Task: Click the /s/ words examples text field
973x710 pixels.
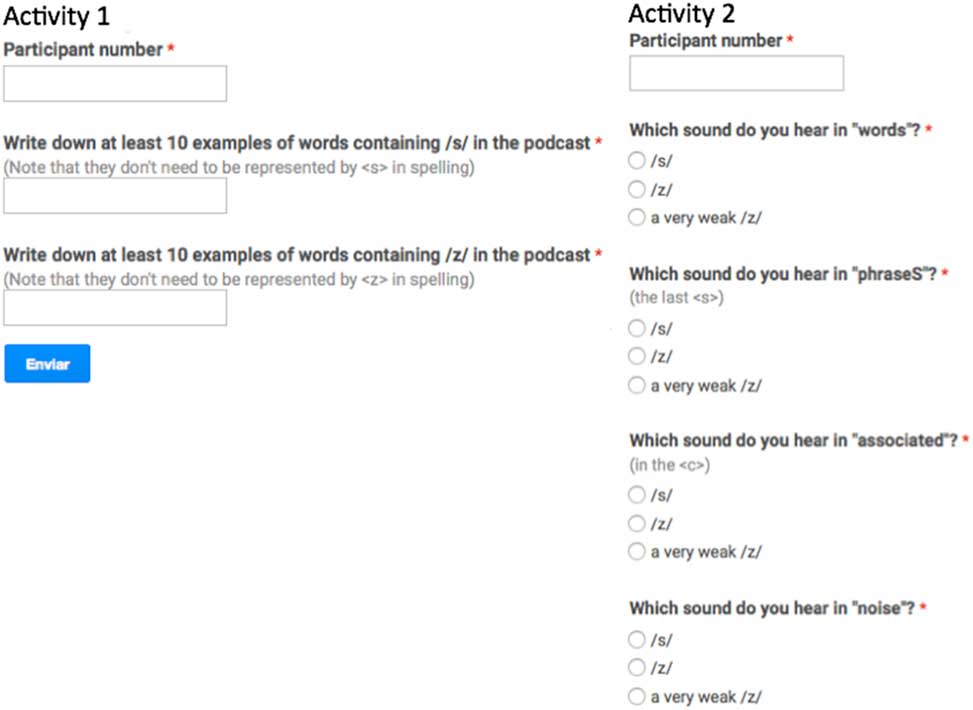Action: pos(115,196)
